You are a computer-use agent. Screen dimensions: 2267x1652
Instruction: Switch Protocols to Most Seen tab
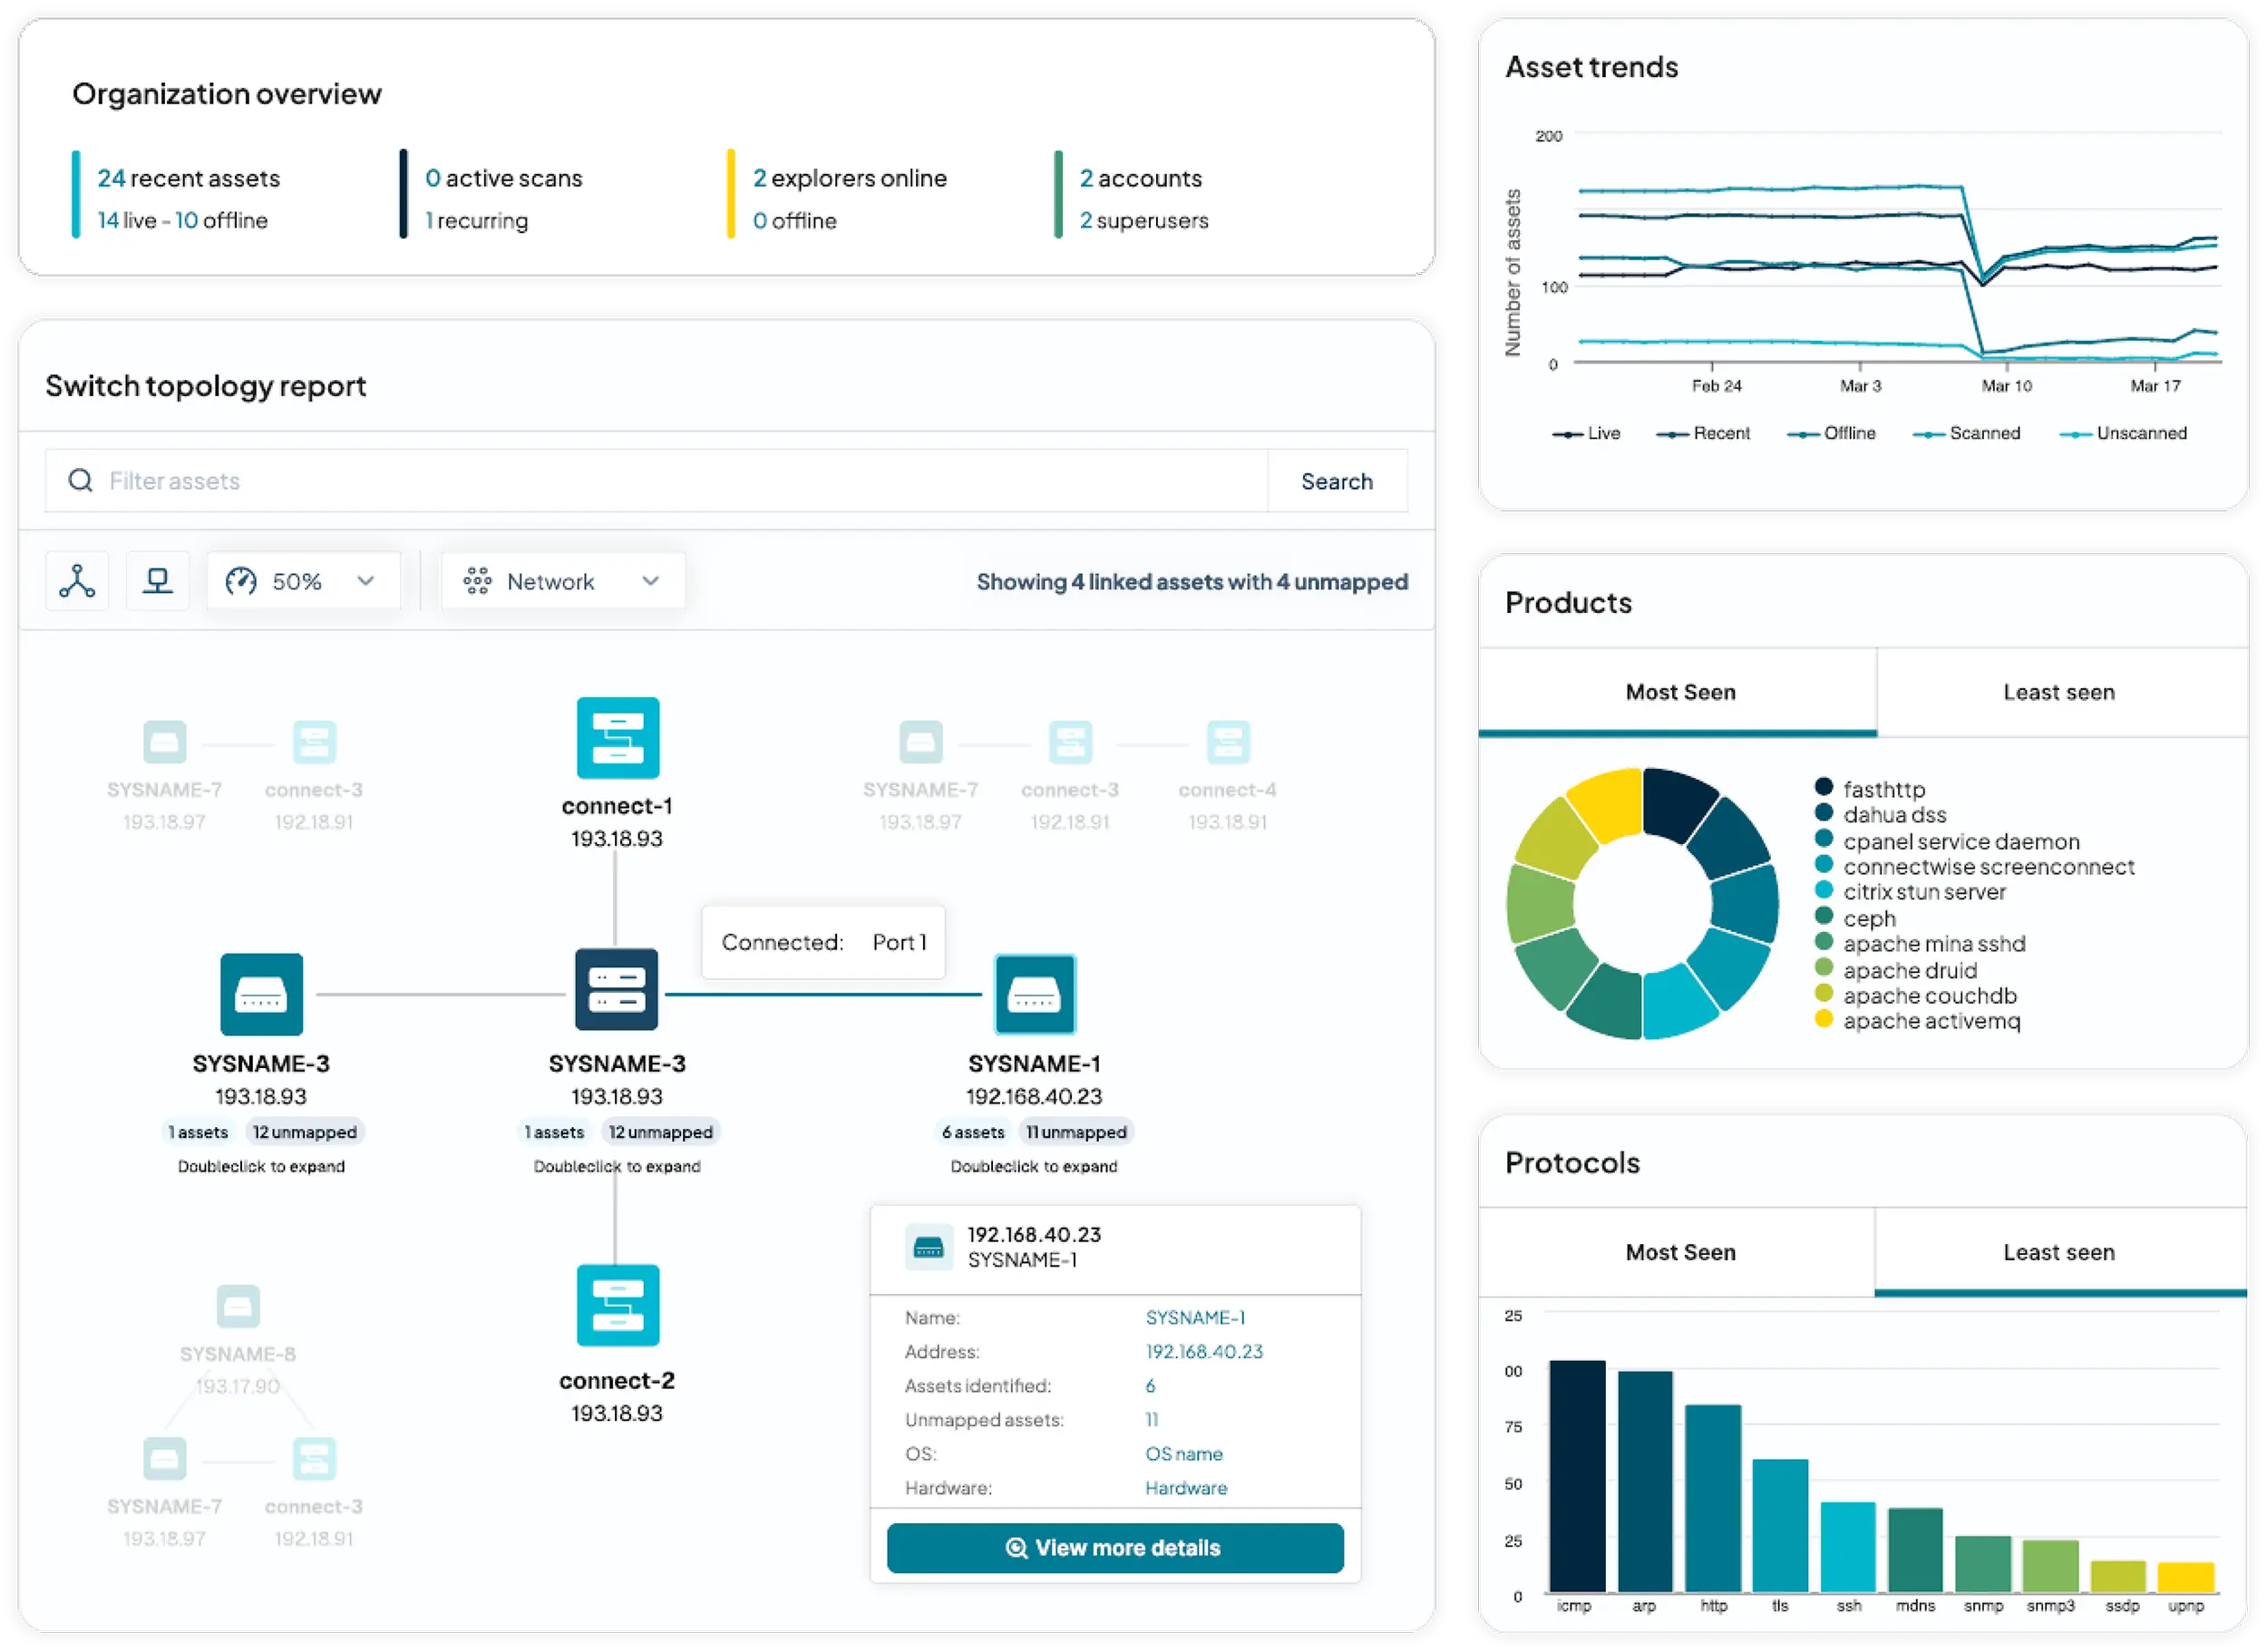pos(1679,1252)
